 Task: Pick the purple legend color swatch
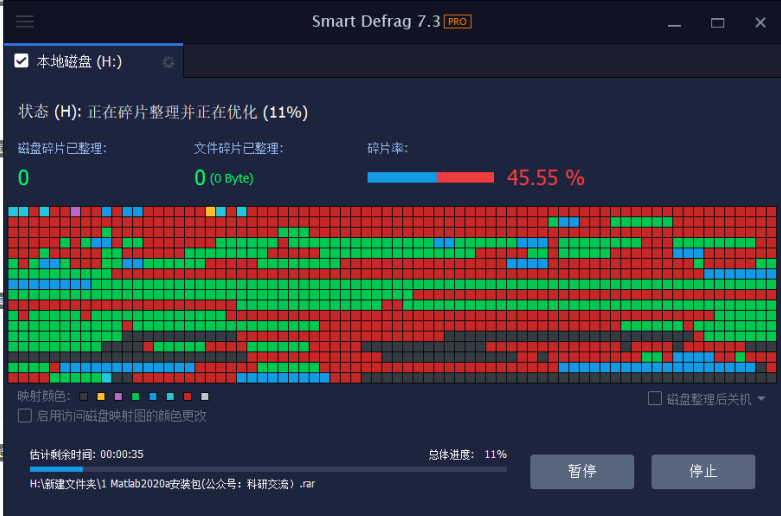point(119,396)
